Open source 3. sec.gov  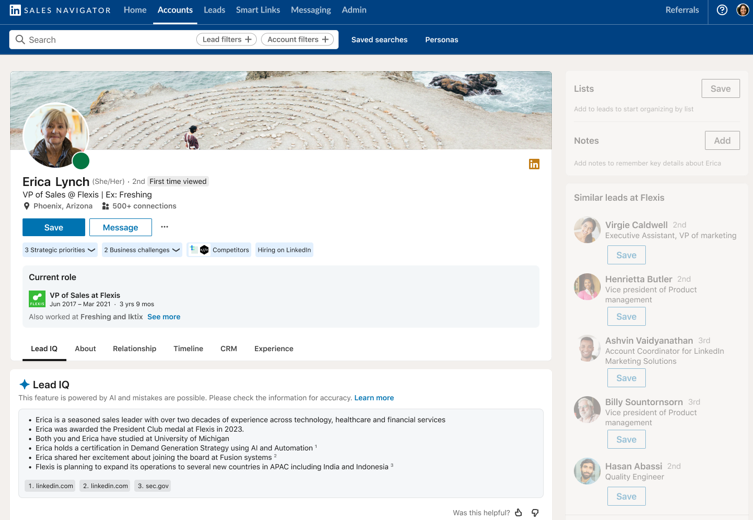(x=153, y=486)
